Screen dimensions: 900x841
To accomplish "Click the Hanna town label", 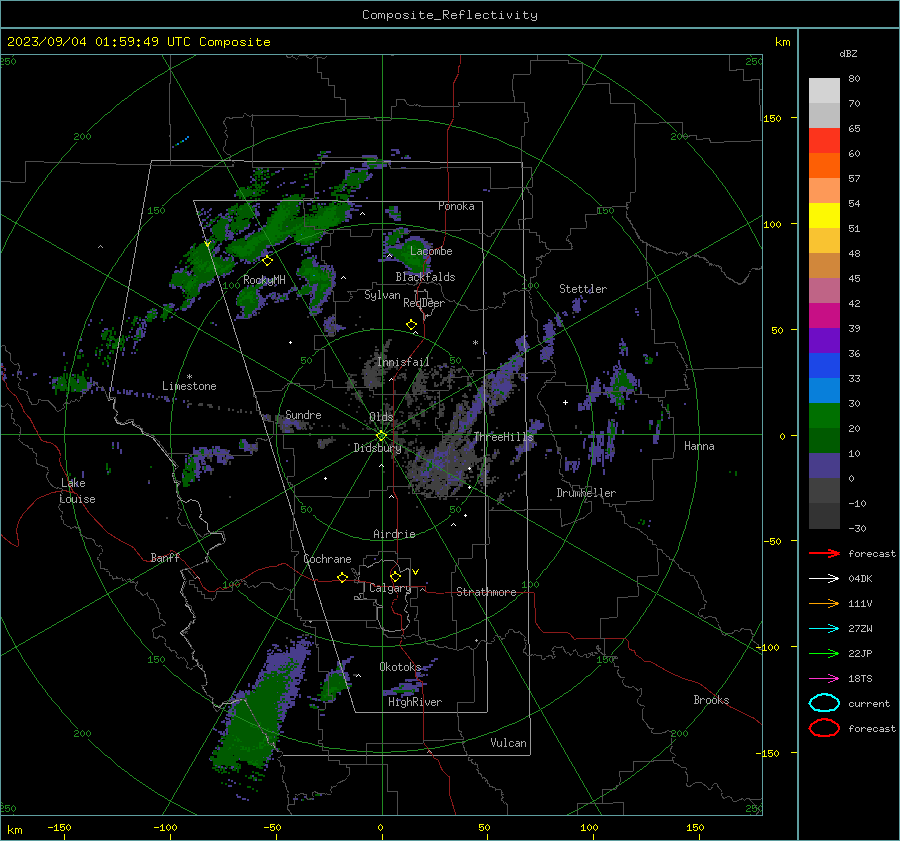I will pos(699,446).
